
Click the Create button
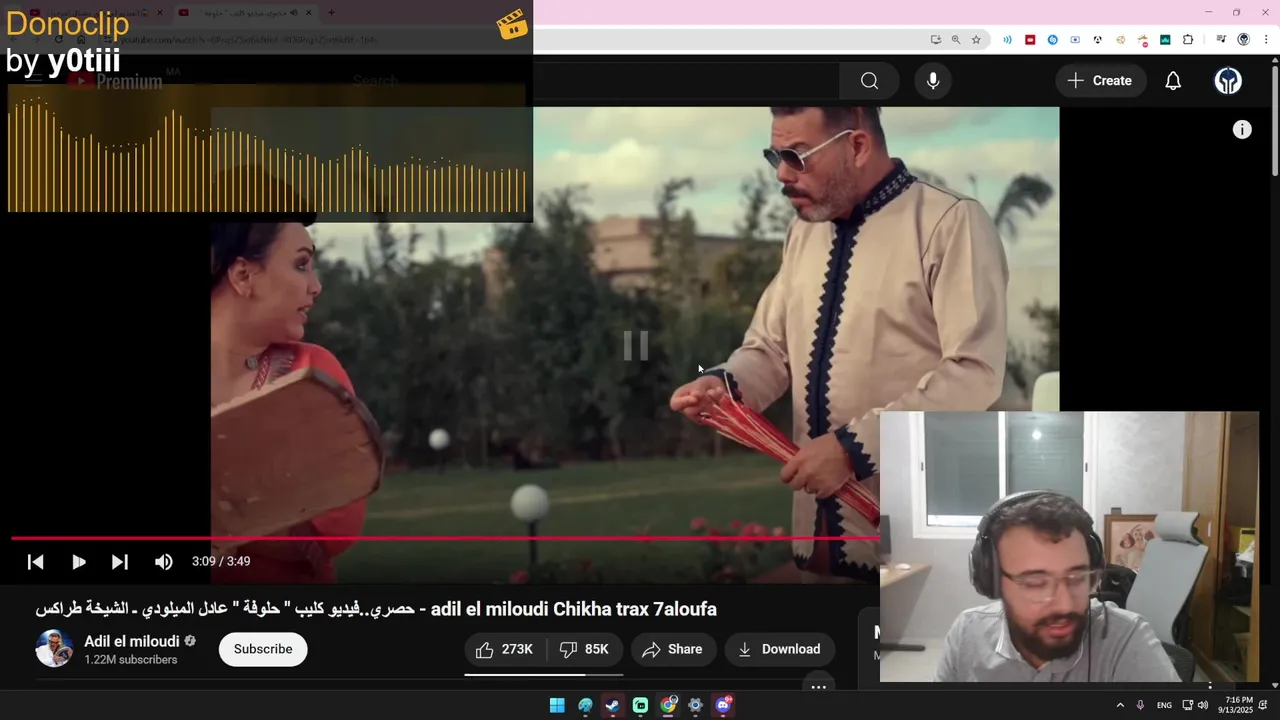(x=1099, y=81)
